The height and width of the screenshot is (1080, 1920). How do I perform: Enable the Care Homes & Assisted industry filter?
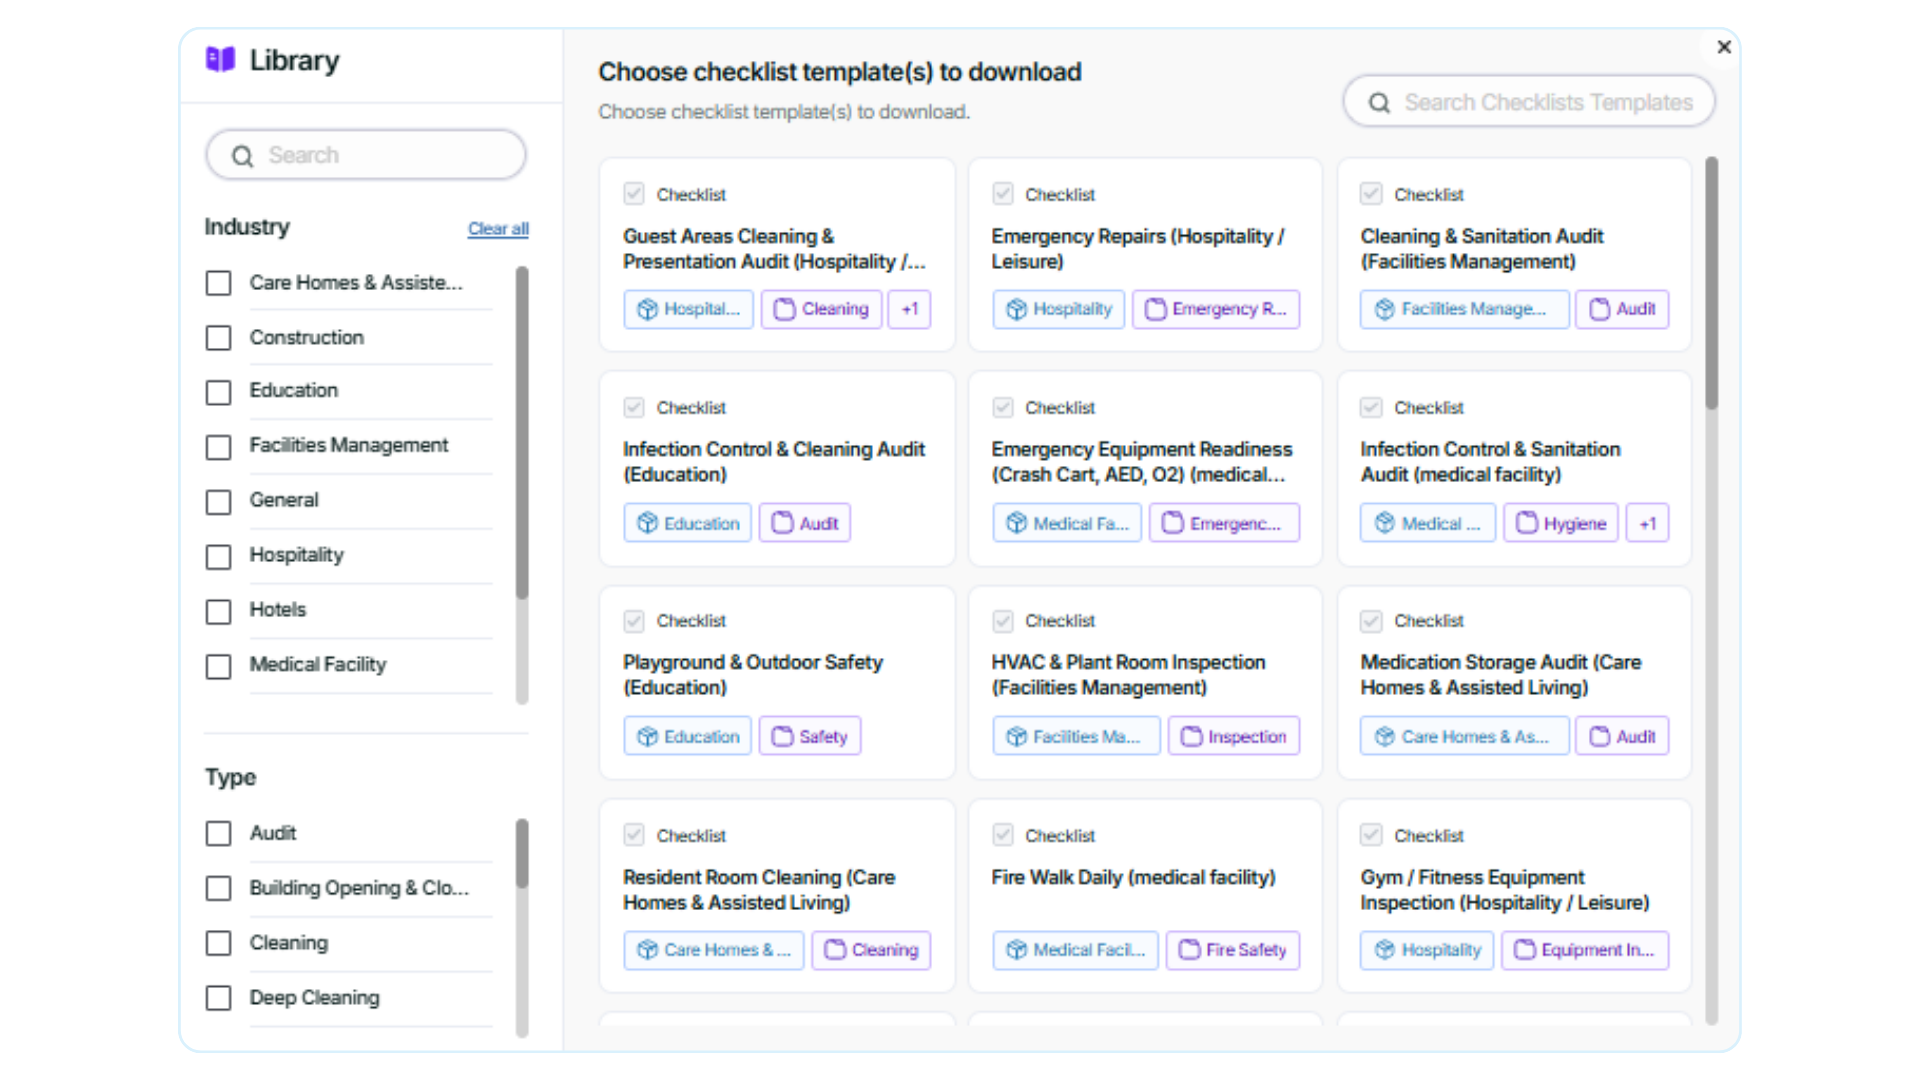(x=218, y=283)
